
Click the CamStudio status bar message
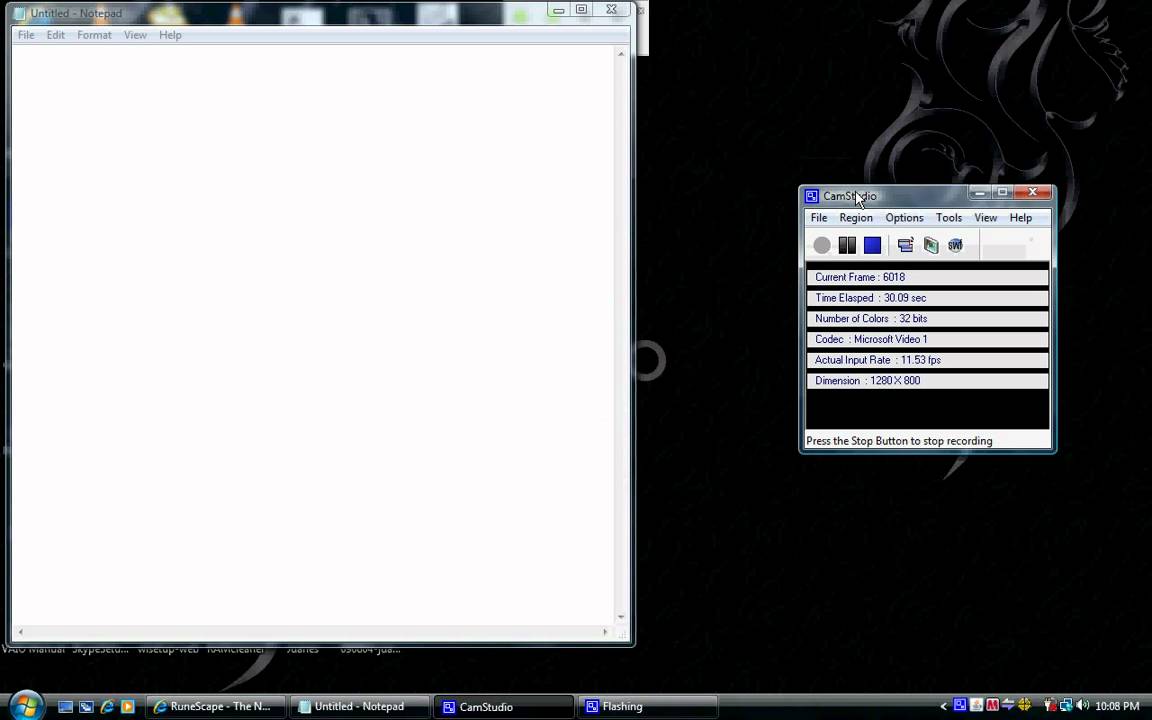899,441
